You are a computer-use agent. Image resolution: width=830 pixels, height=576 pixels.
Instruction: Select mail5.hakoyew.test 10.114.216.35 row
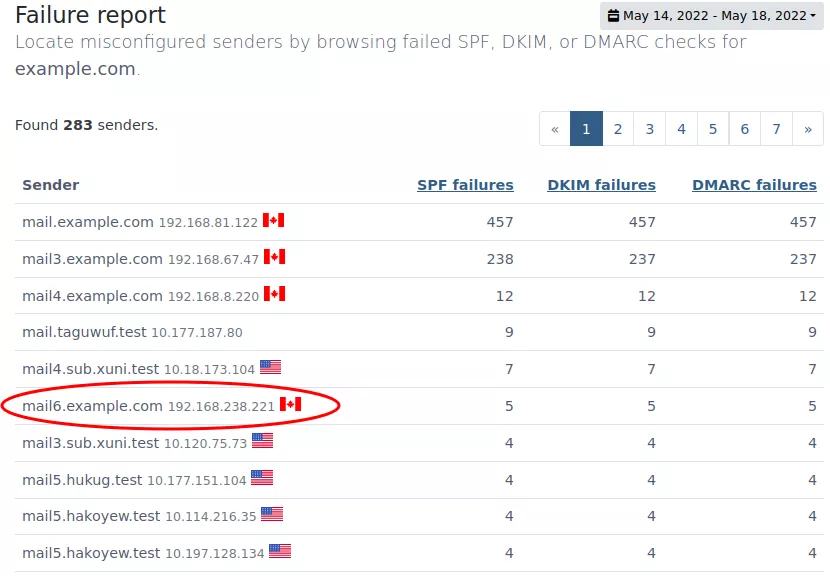[x=419, y=516]
